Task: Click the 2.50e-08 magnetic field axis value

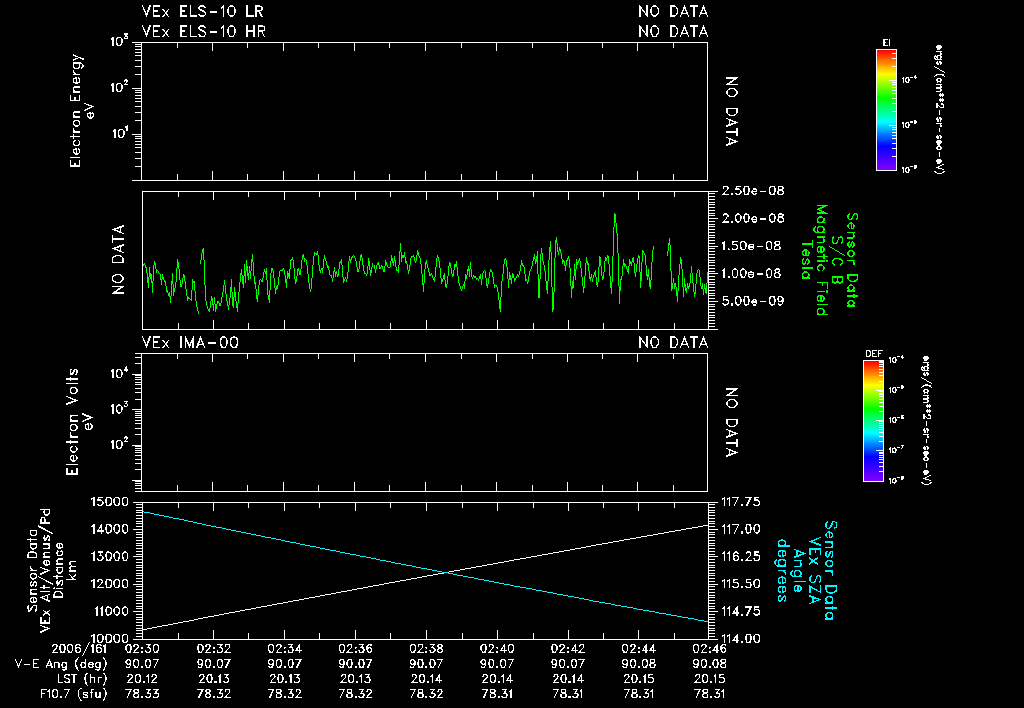Action: 753,191
